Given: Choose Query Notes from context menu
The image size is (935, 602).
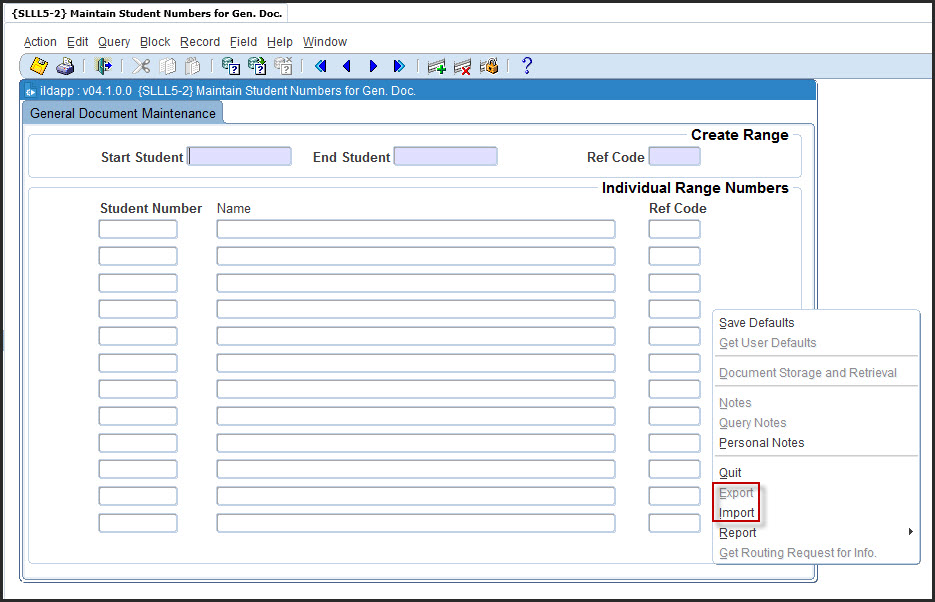Looking at the screenshot, I should point(753,423).
